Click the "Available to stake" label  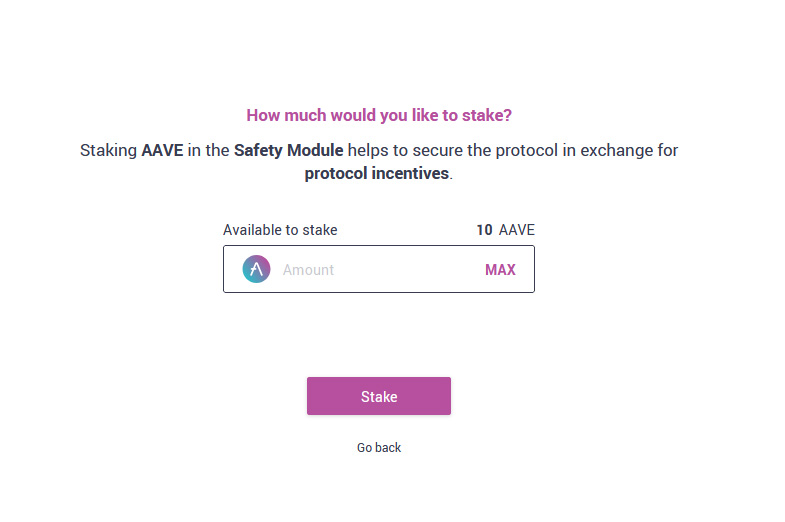tap(280, 230)
